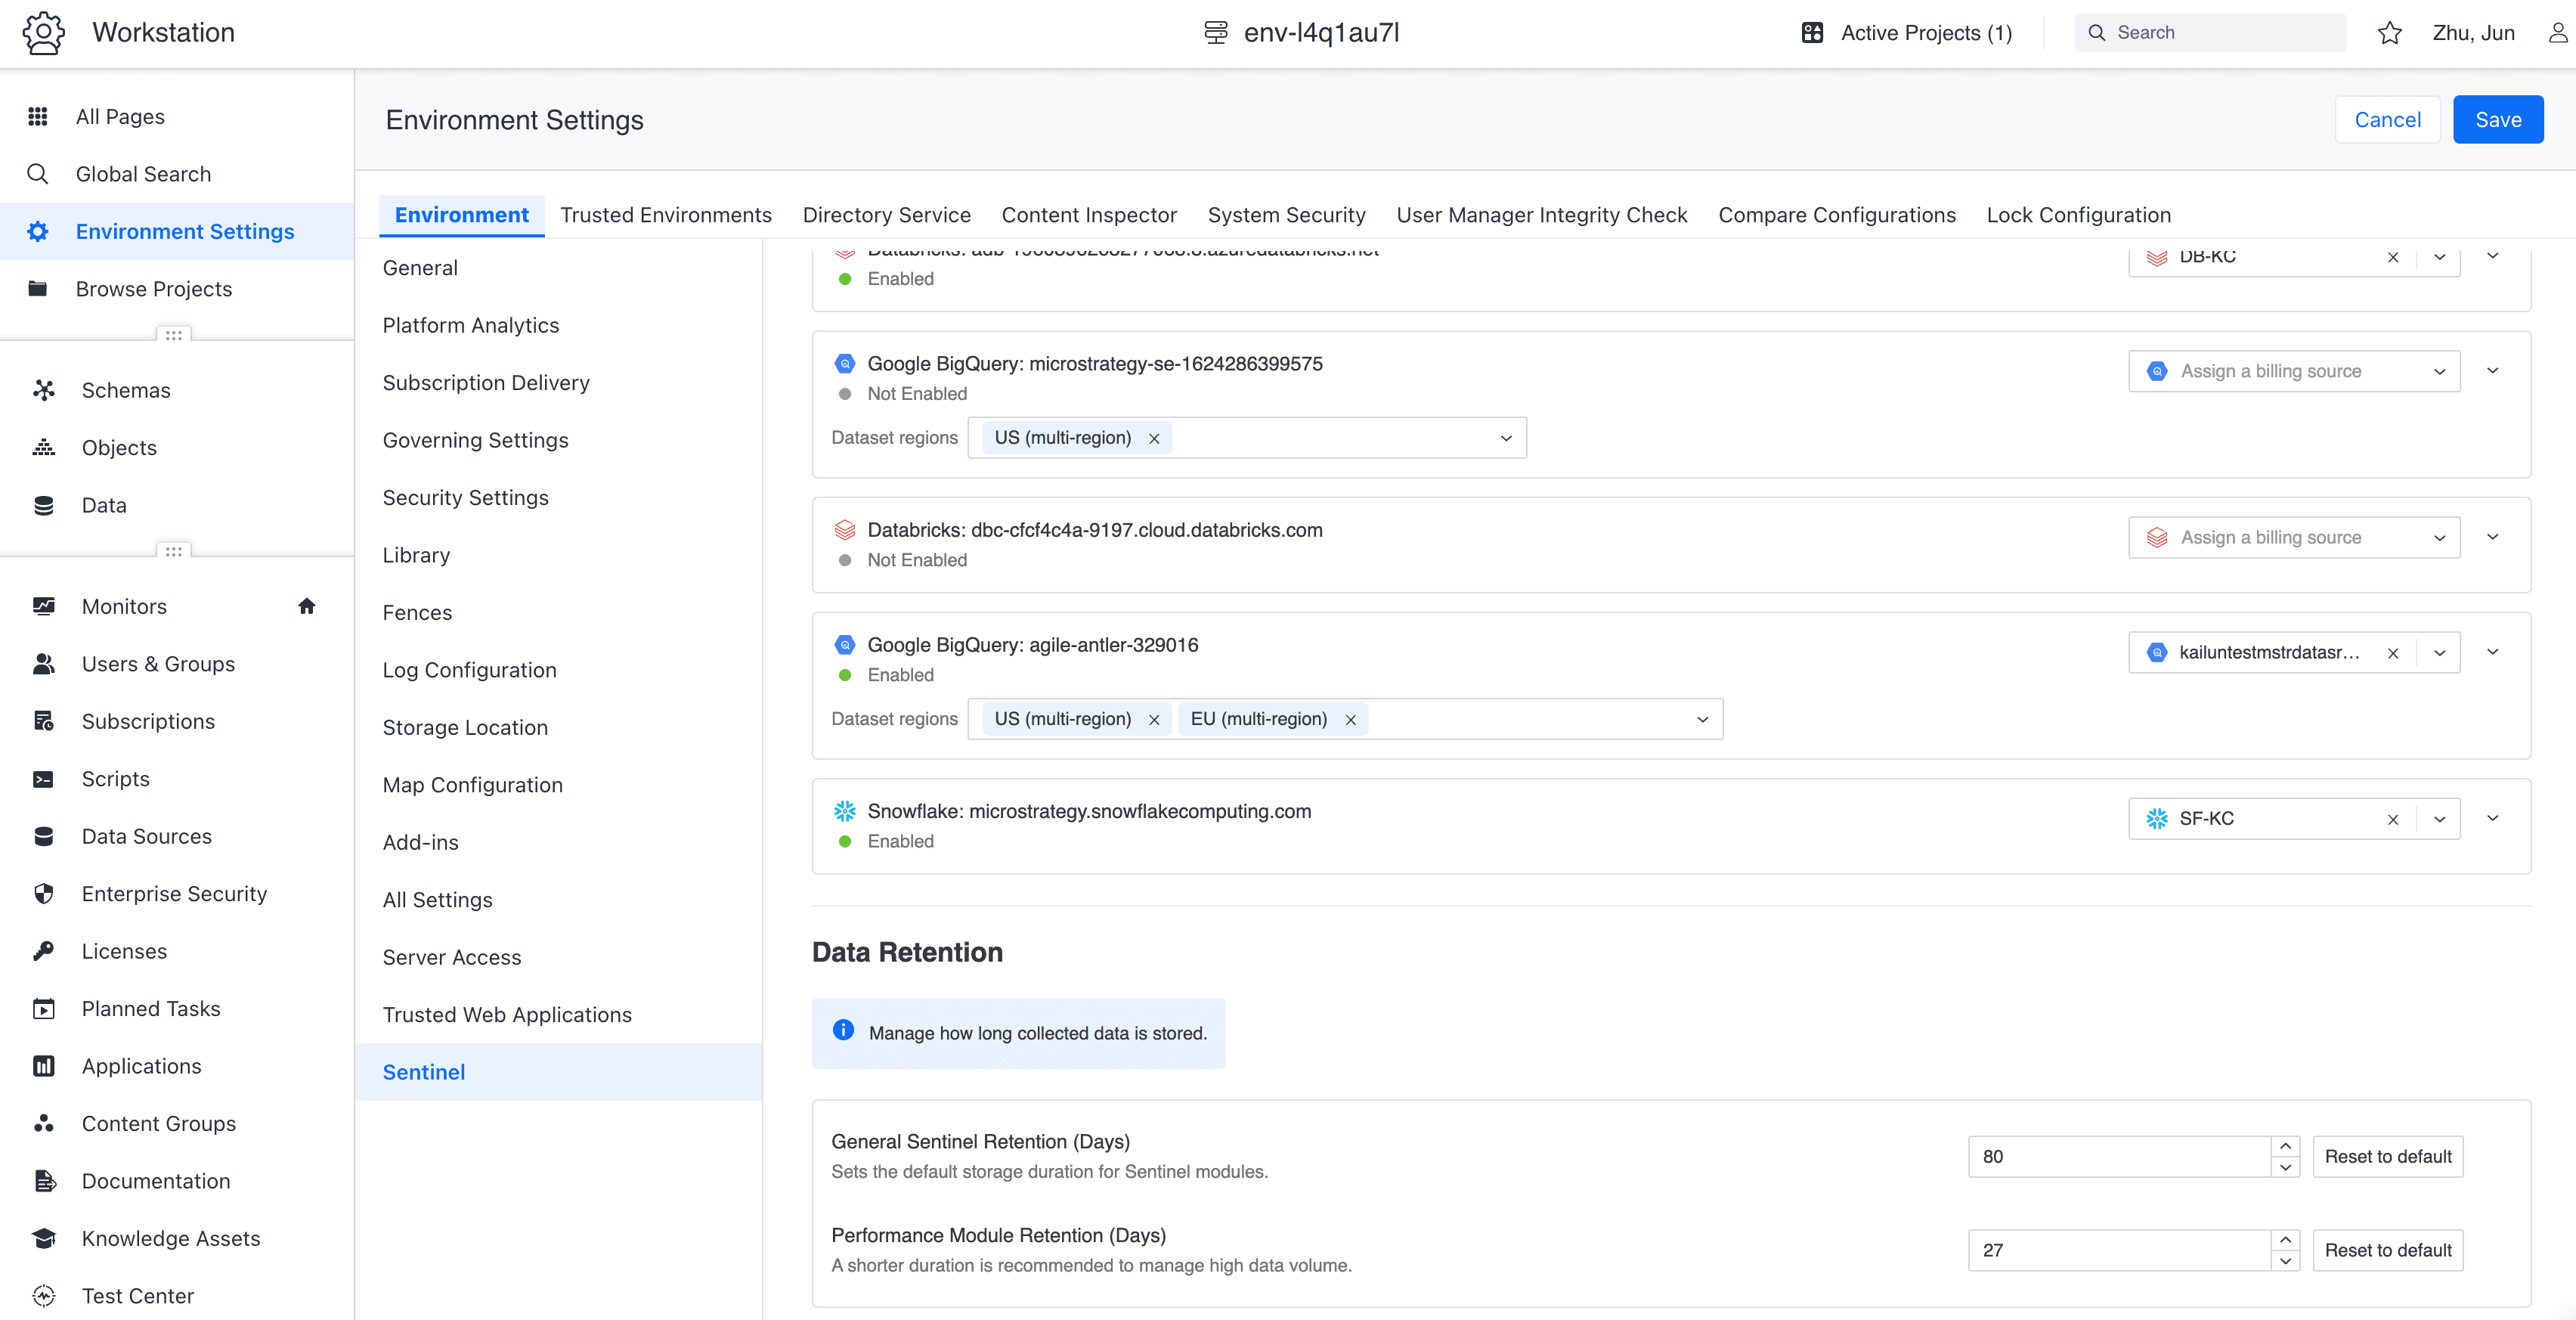Click the Licenses key icon
Screen dimensions: 2576x1320
[x=43, y=951]
